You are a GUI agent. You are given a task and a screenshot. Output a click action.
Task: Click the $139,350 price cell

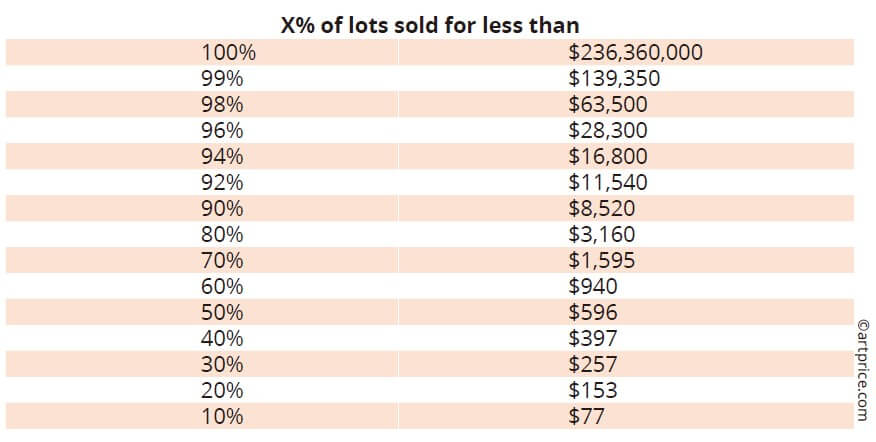[614, 77]
